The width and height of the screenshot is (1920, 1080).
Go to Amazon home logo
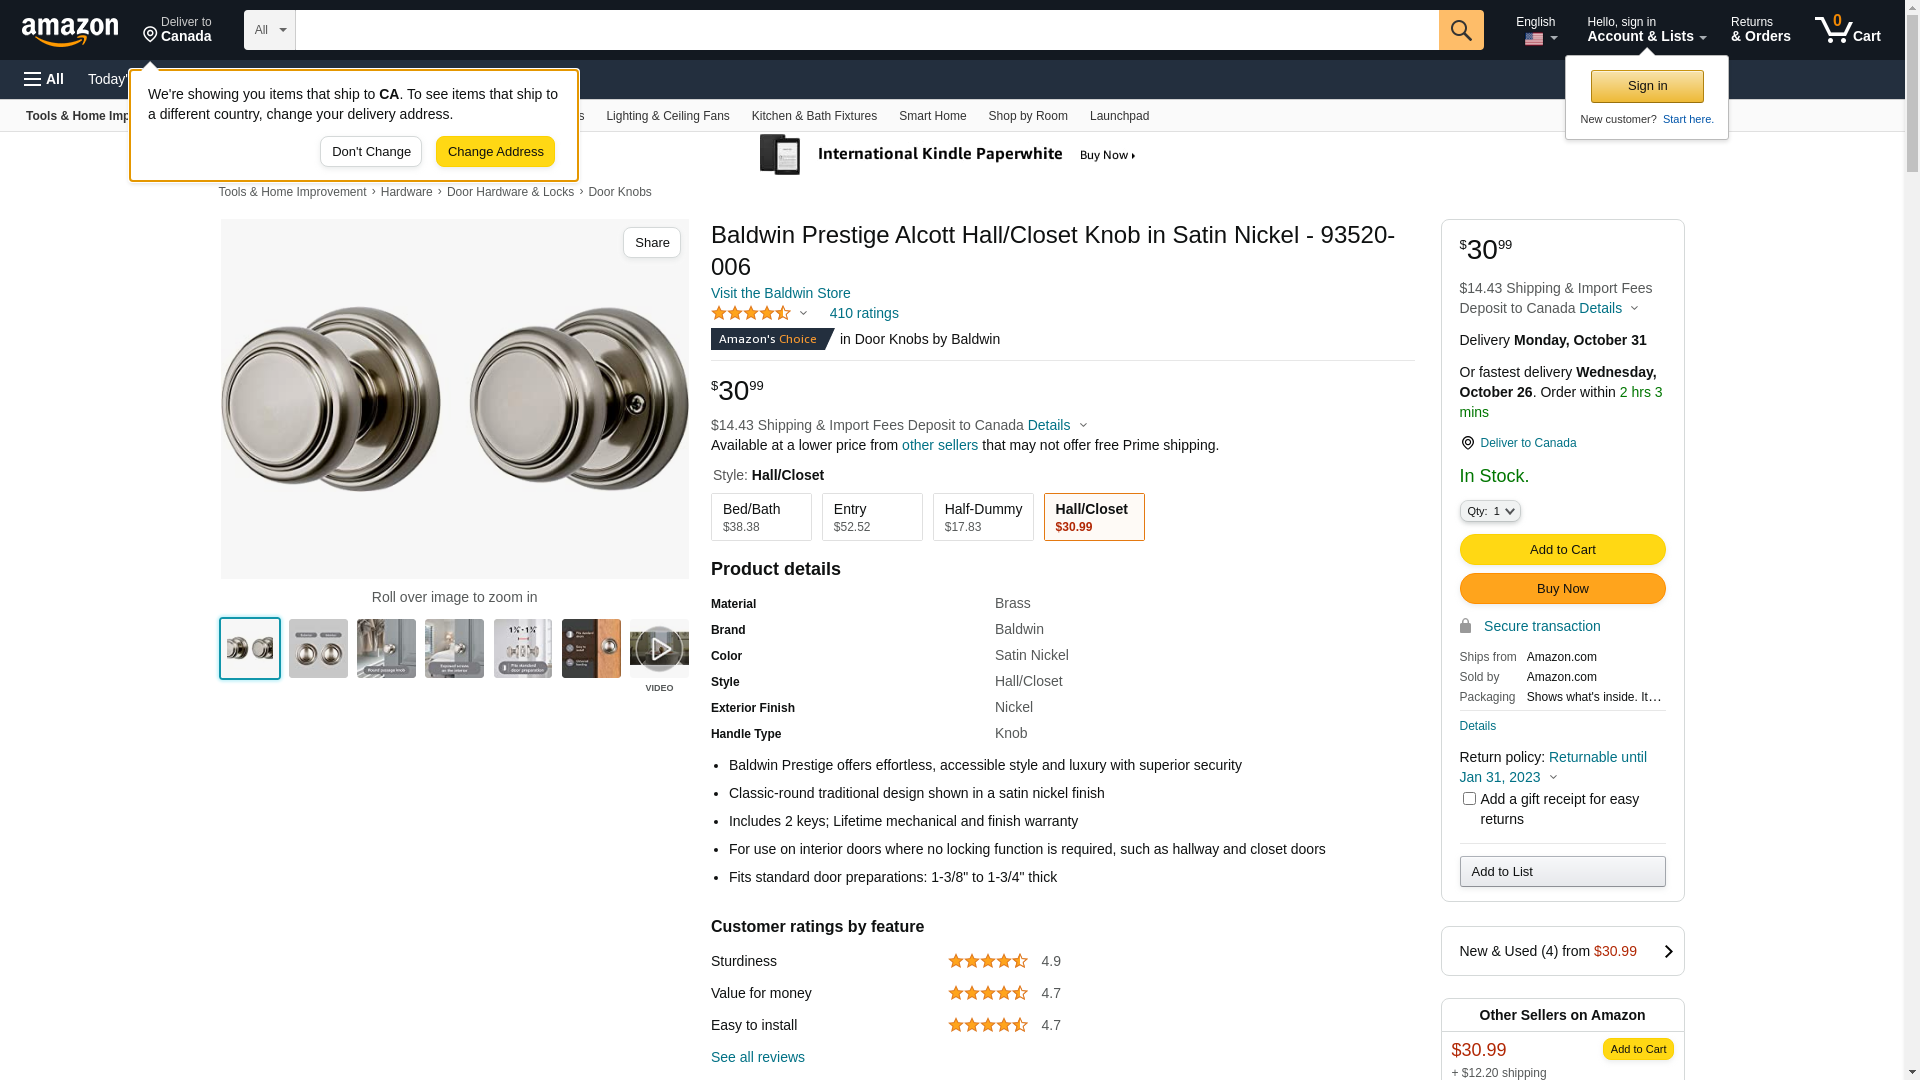70,31
